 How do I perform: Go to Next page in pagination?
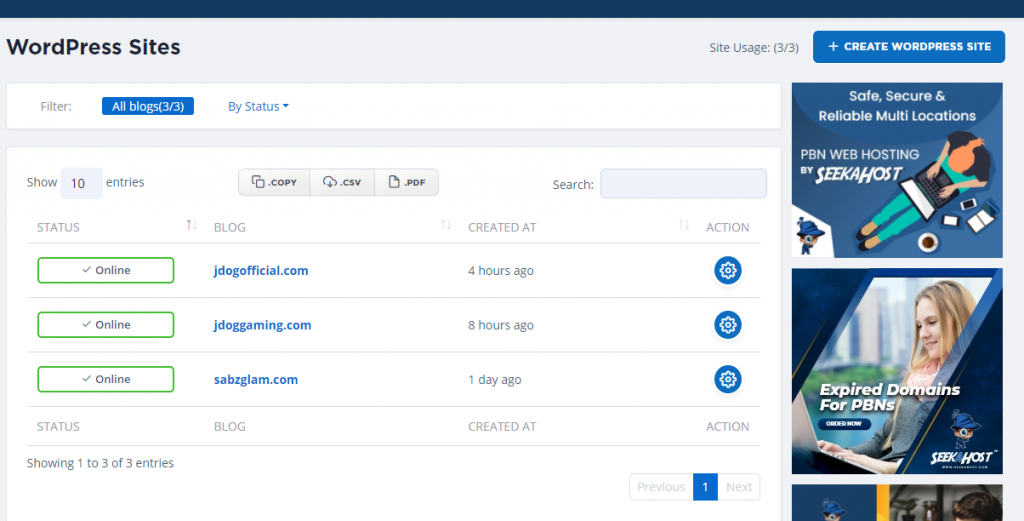click(x=739, y=487)
